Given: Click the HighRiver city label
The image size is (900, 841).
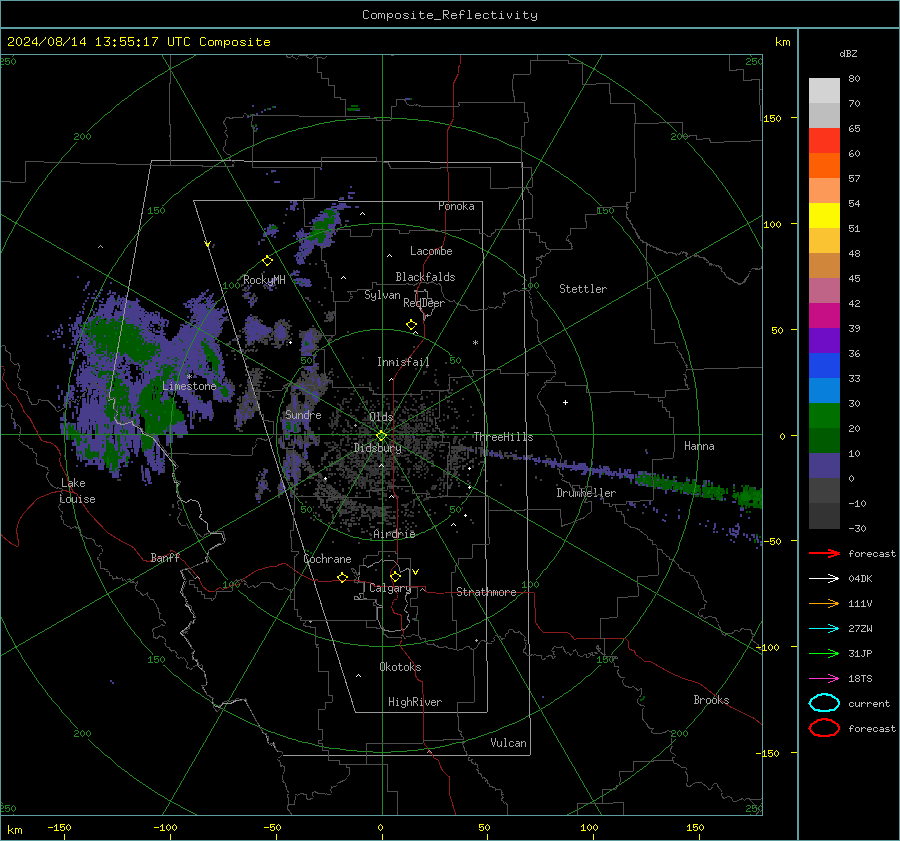Looking at the screenshot, I should pos(415,702).
